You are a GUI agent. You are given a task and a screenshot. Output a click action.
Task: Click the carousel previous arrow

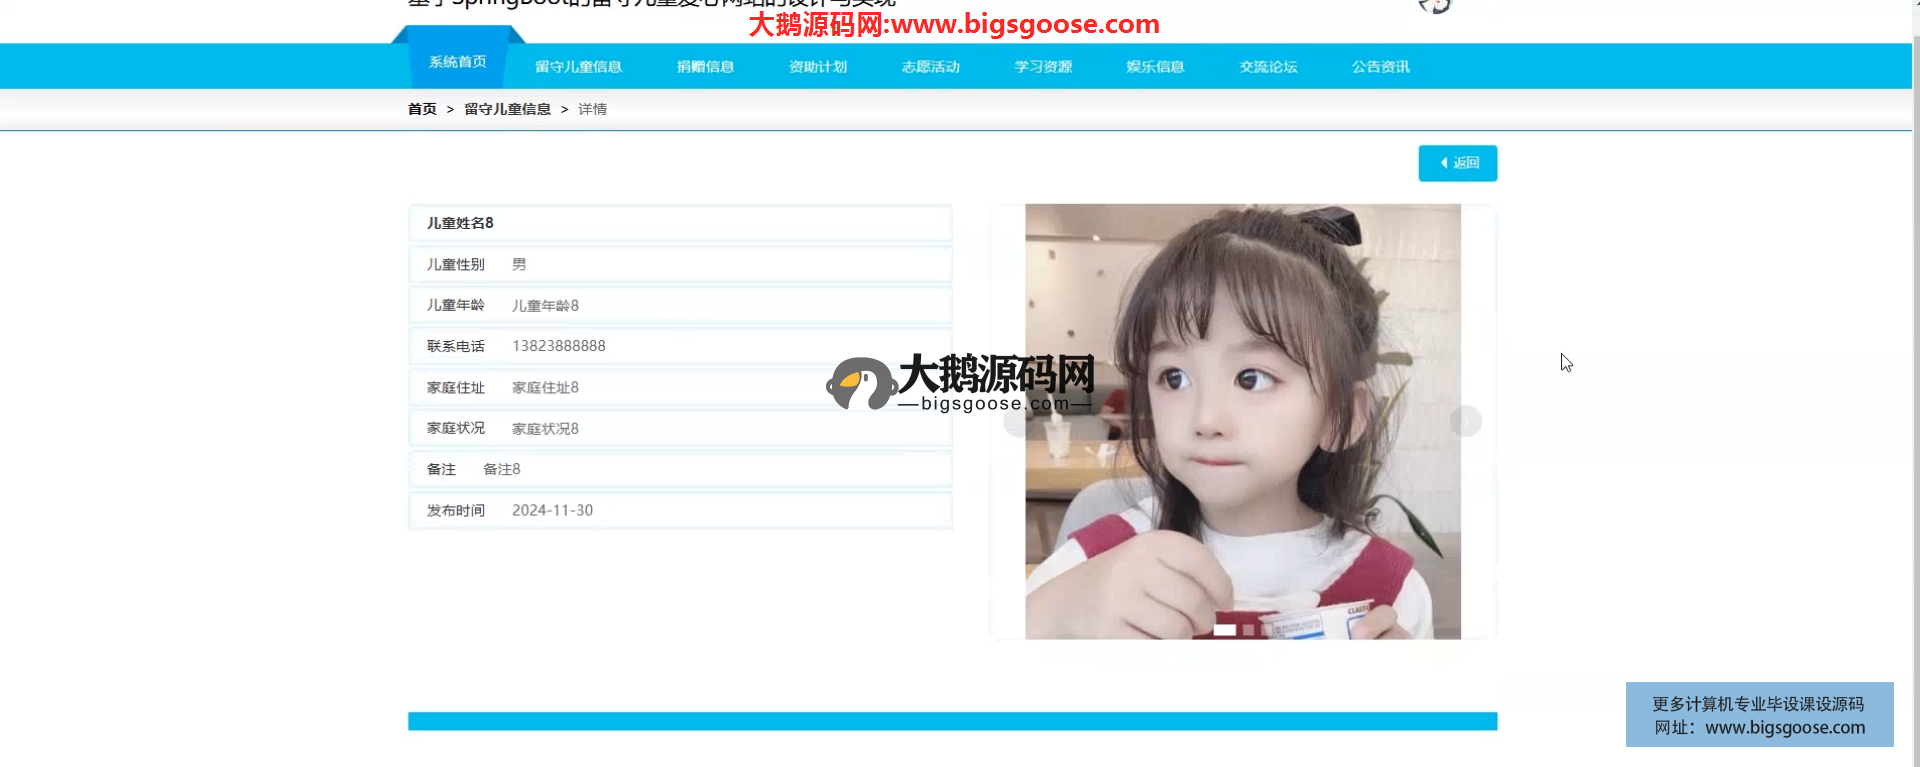click(1017, 422)
